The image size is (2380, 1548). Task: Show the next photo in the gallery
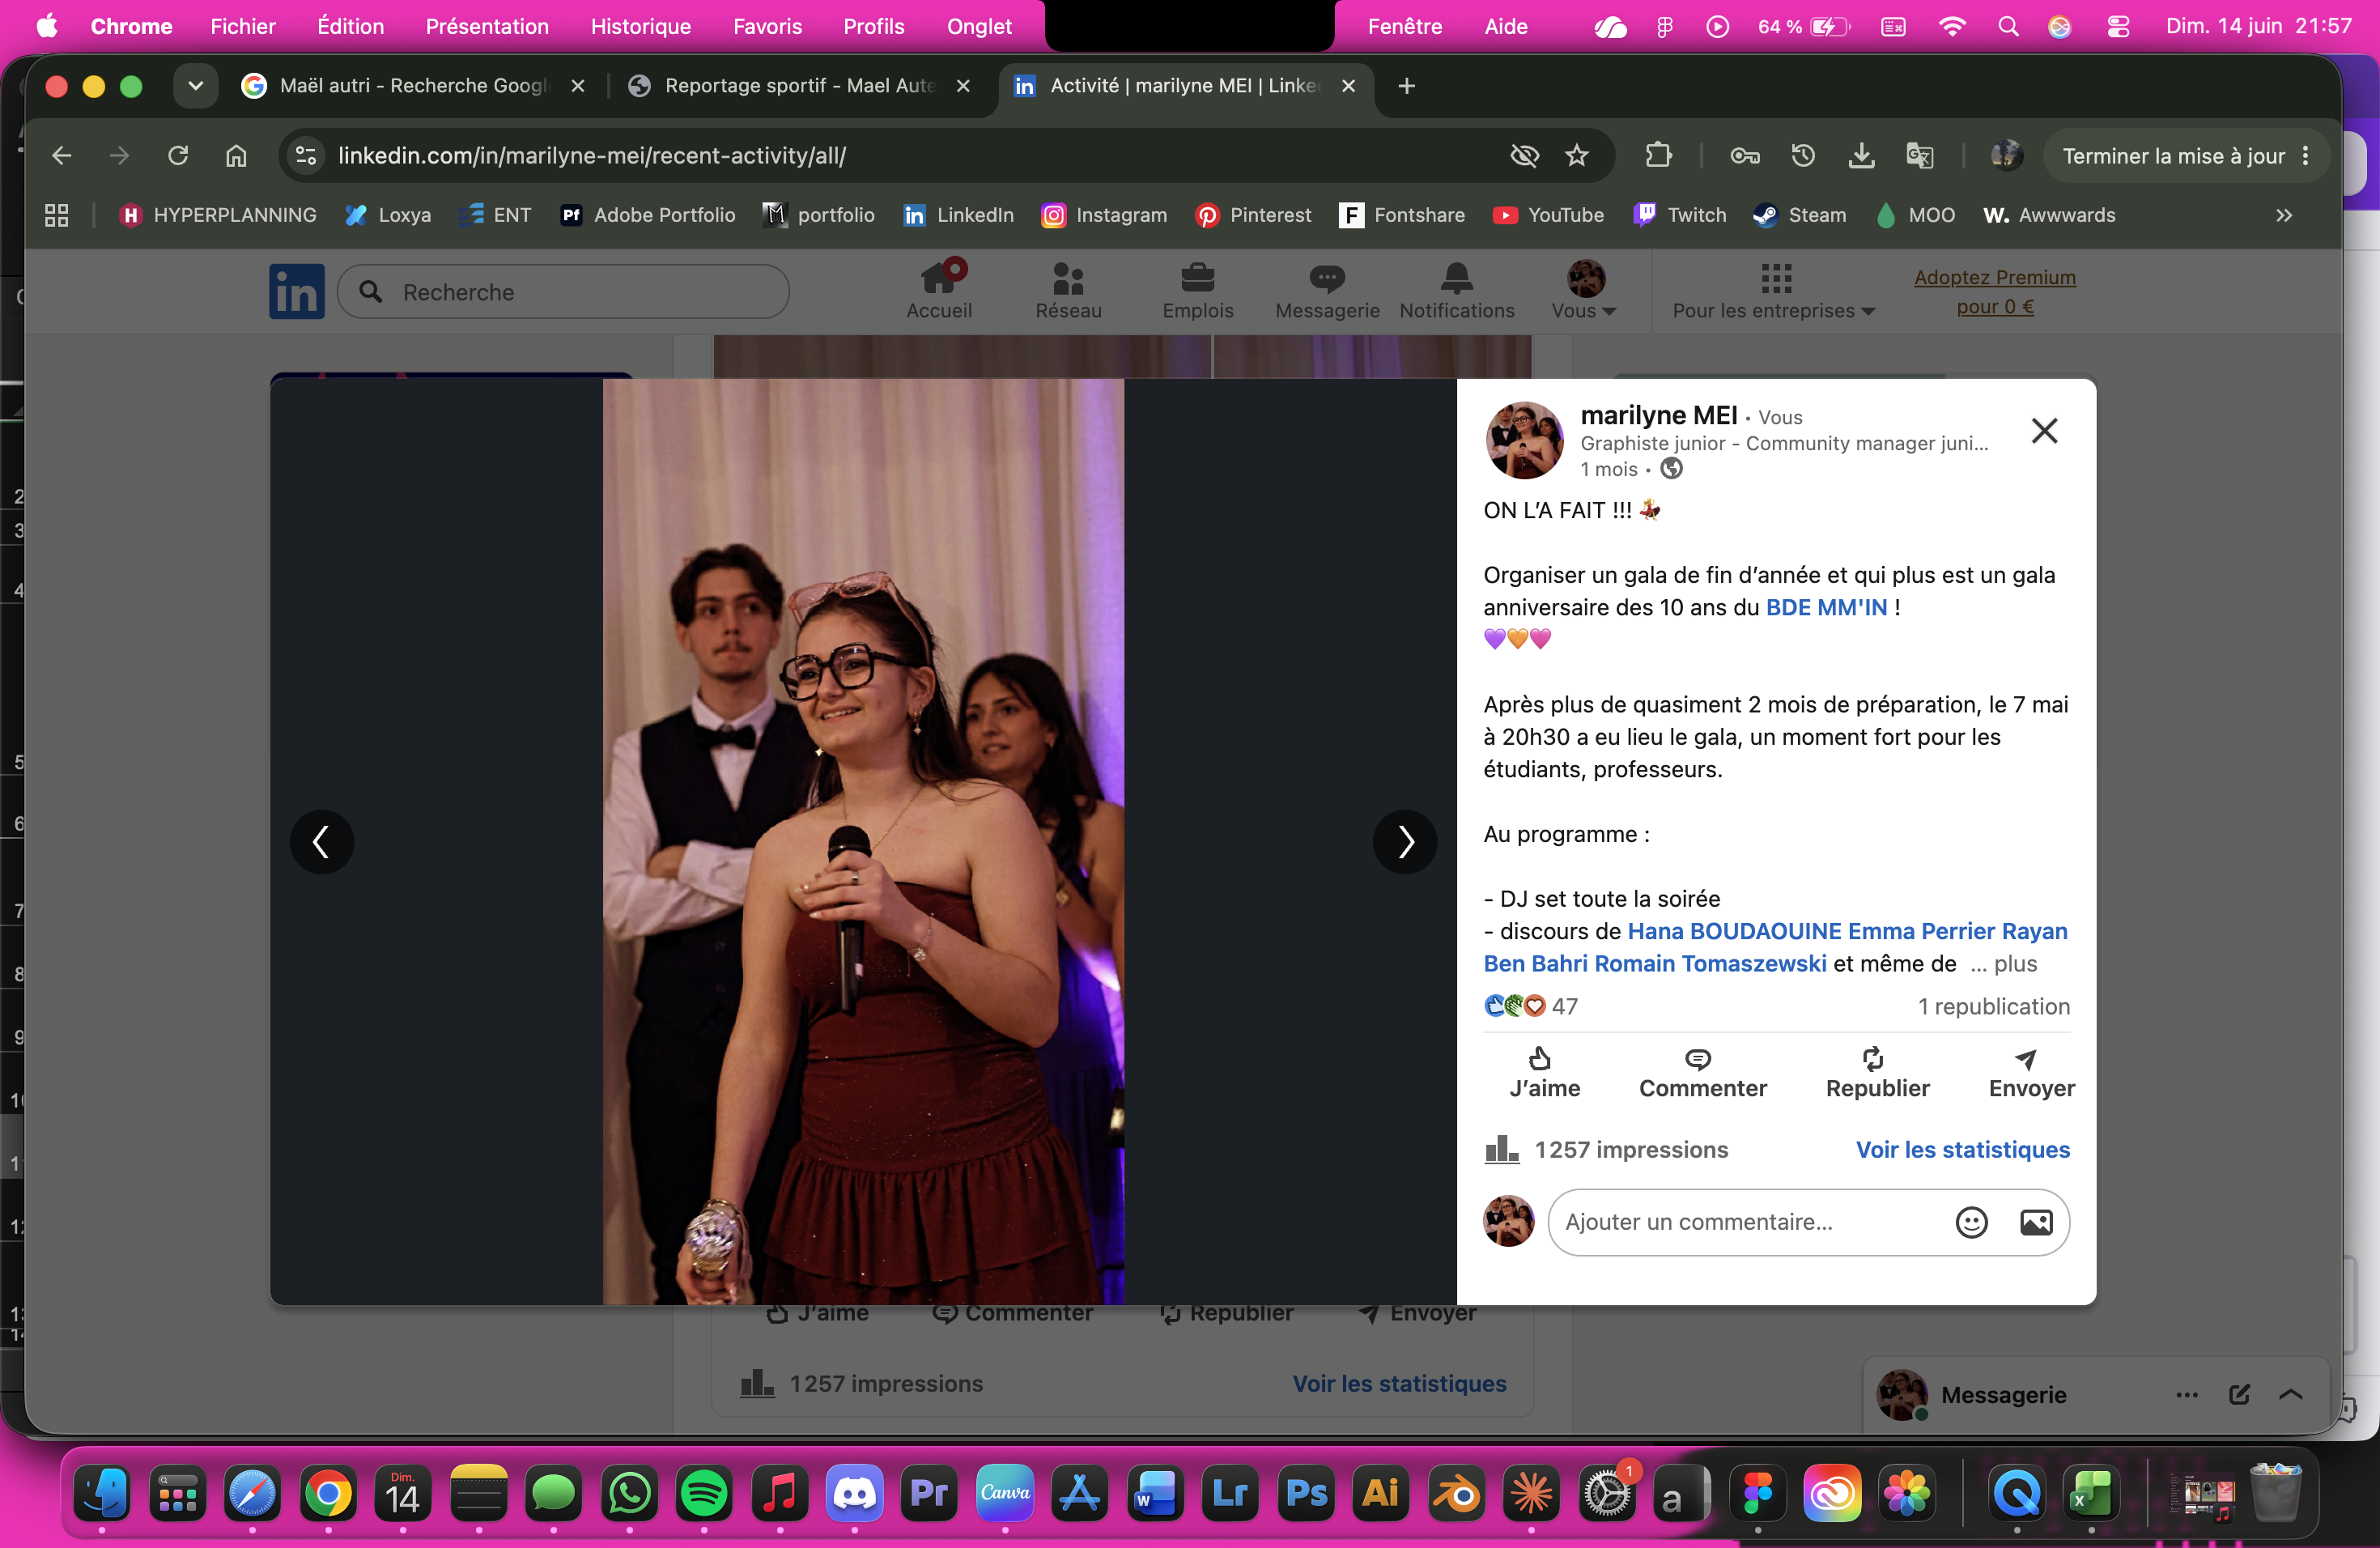pyautogui.click(x=1405, y=842)
